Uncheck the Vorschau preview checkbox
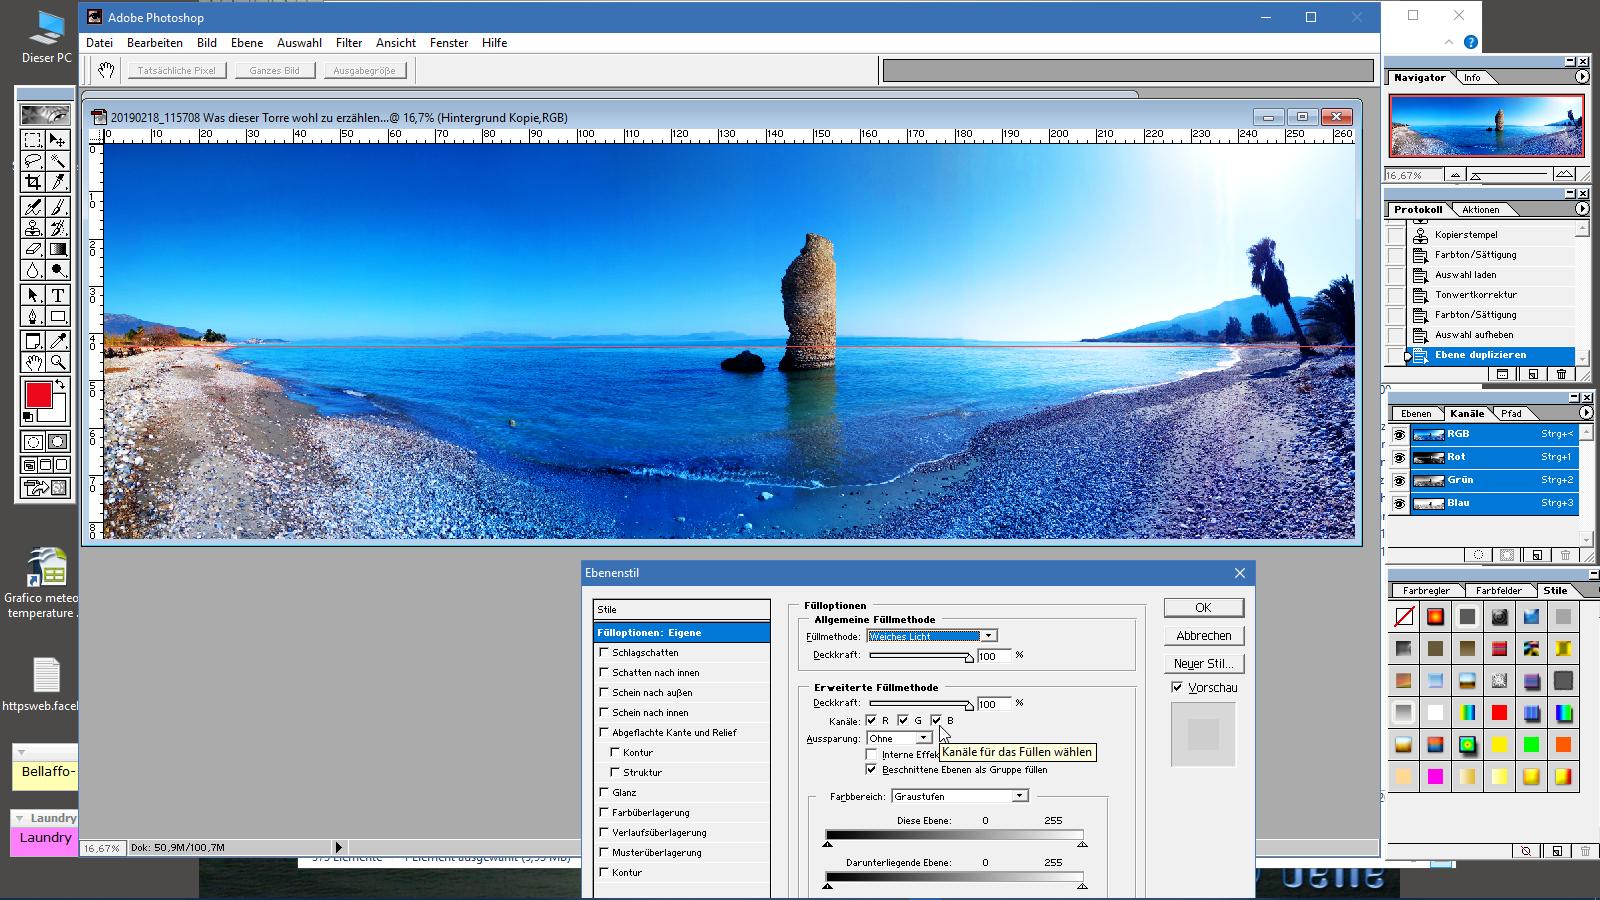This screenshot has height=900, width=1600. [1177, 687]
